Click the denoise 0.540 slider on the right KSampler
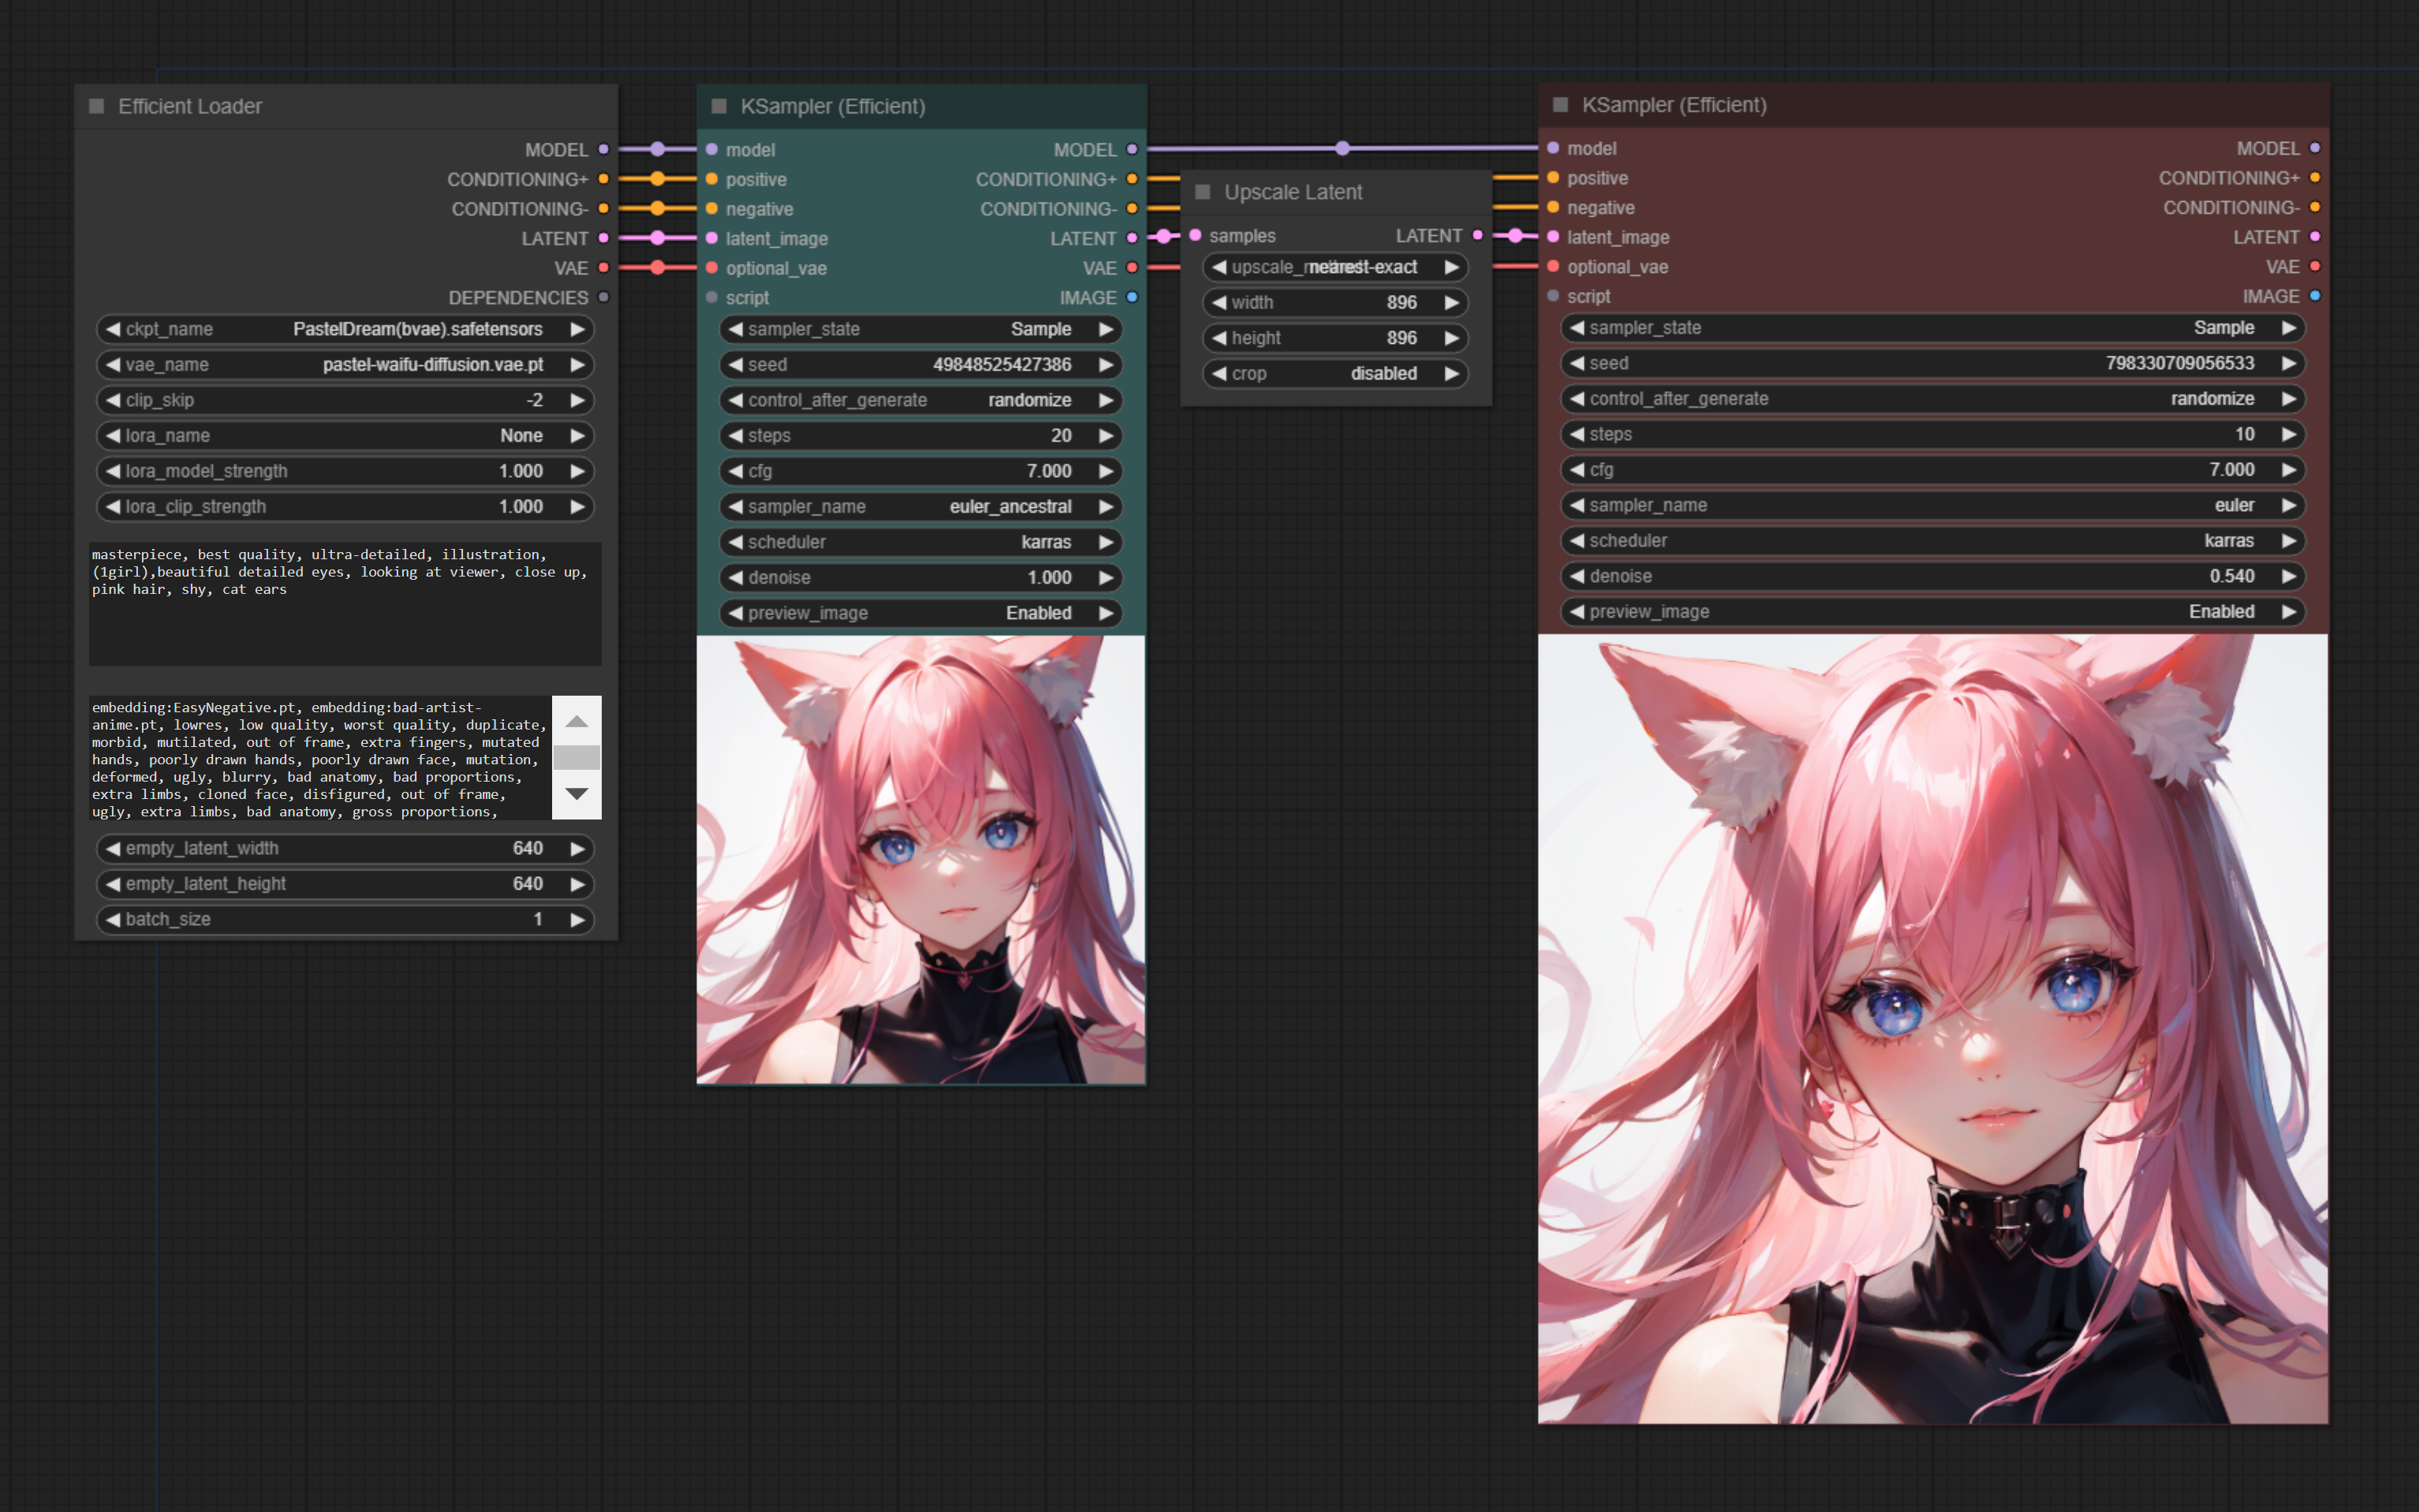This screenshot has width=2419, height=1512. pyautogui.click(x=1932, y=576)
